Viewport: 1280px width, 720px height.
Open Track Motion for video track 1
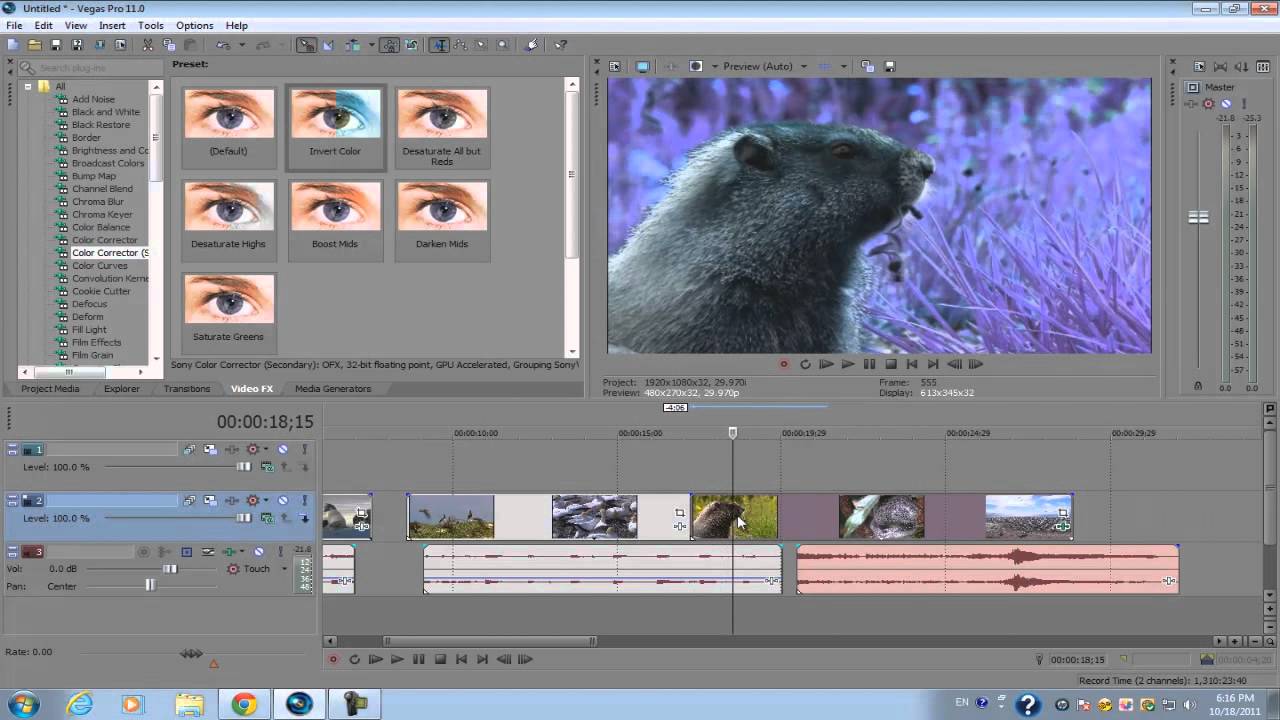coord(210,449)
